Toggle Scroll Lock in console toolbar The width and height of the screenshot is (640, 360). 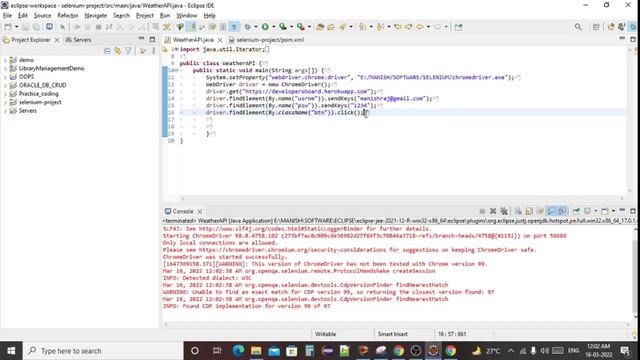tap(529, 211)
